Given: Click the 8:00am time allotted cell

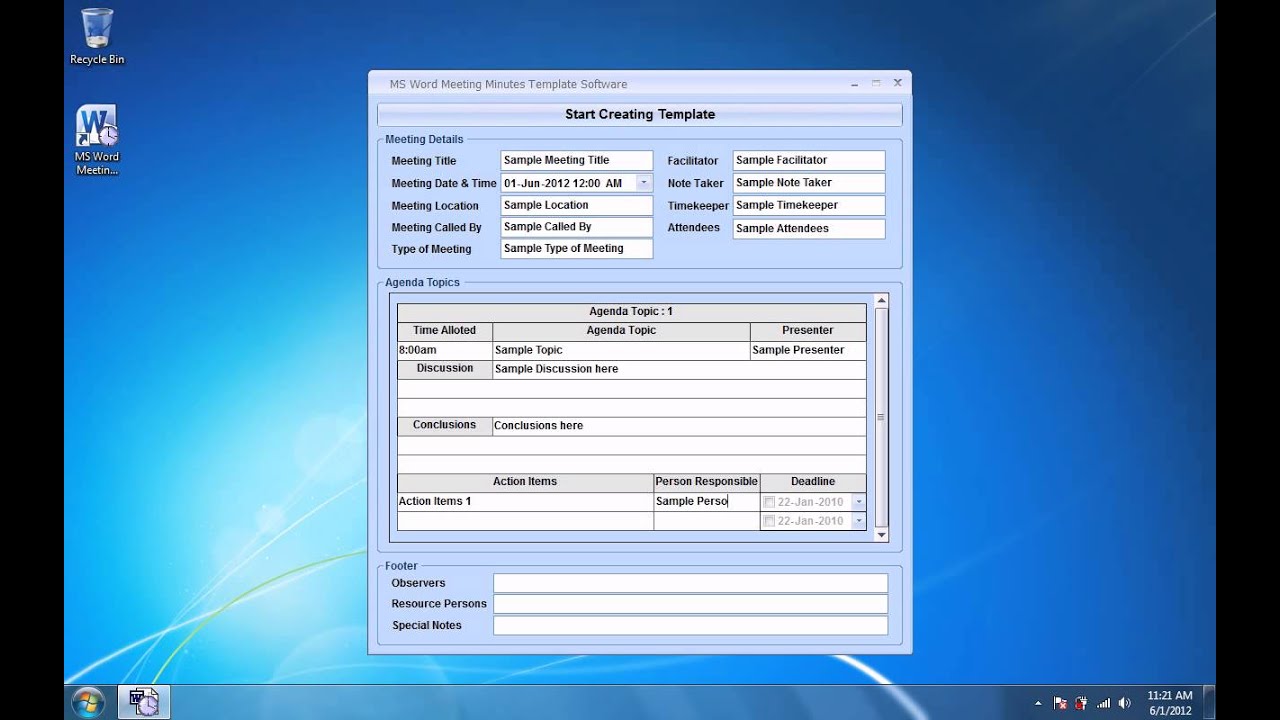Looking at the screenshot, I should tap(445, 350).
